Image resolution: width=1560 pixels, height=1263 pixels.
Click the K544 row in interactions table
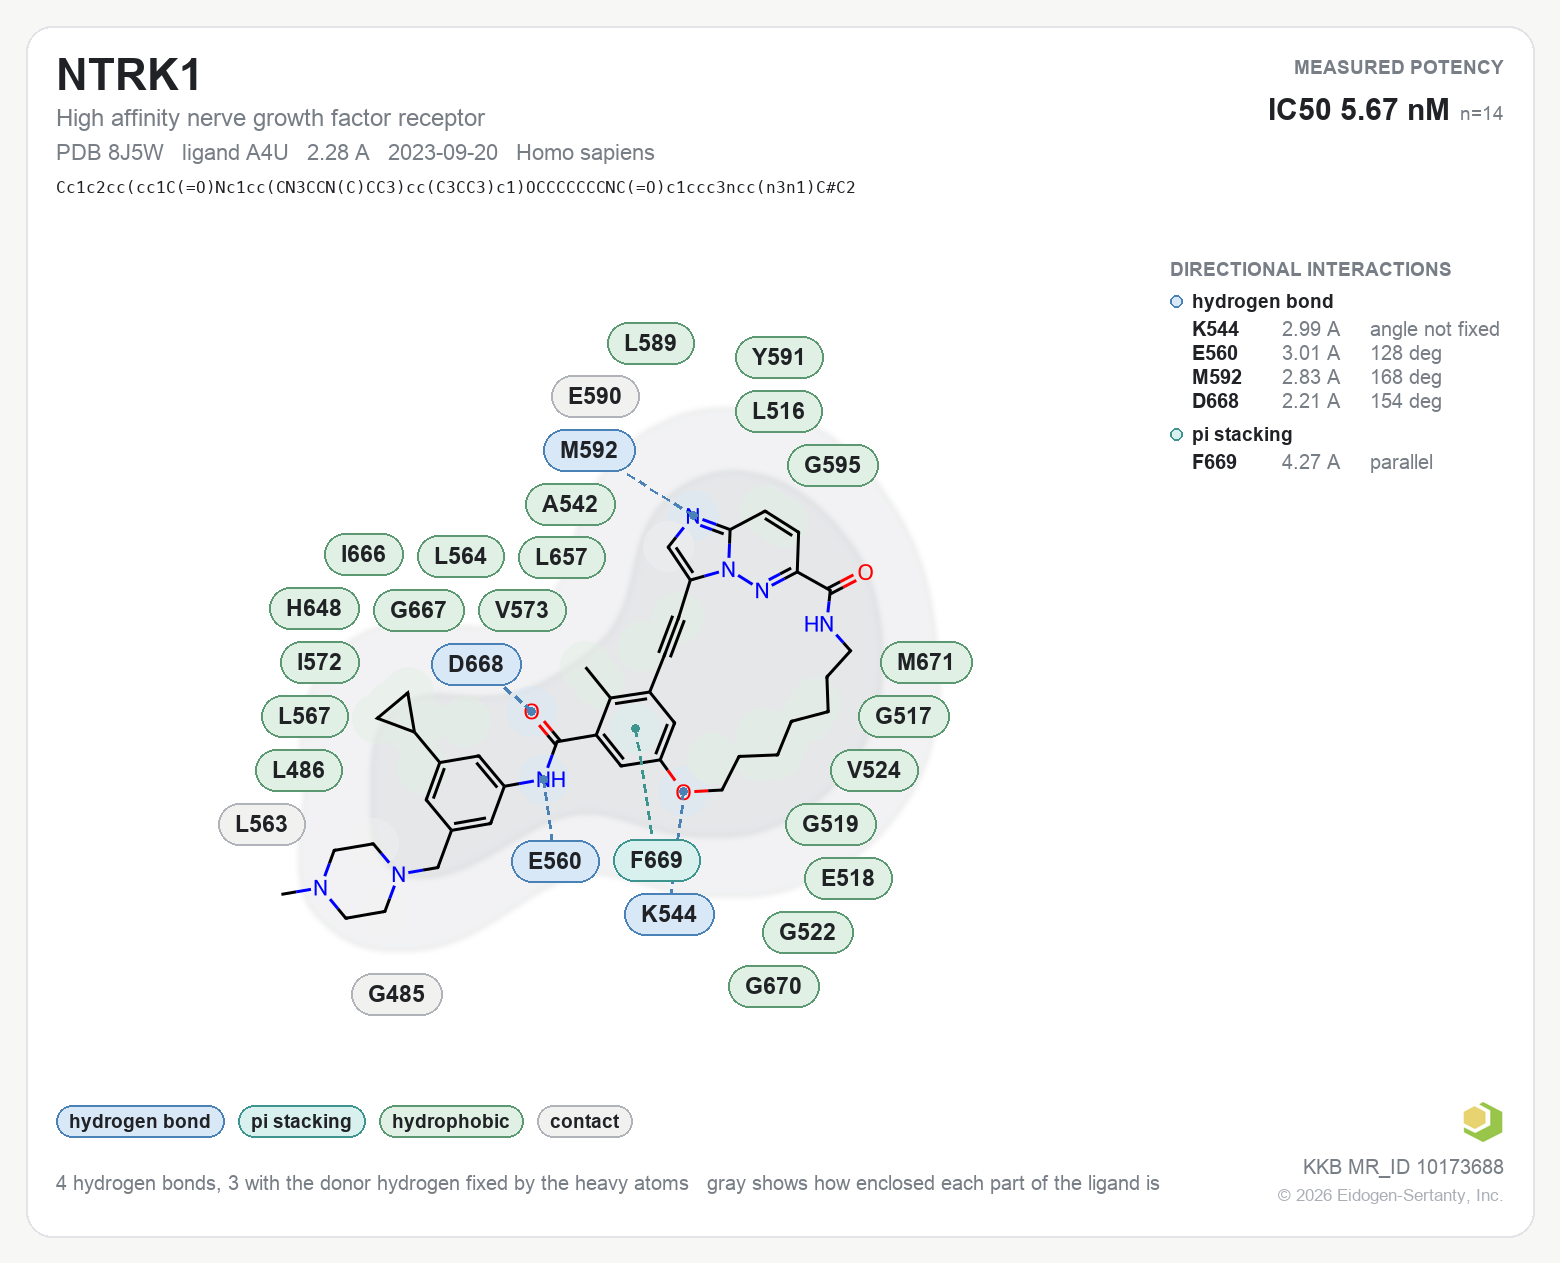(1345, 329)
